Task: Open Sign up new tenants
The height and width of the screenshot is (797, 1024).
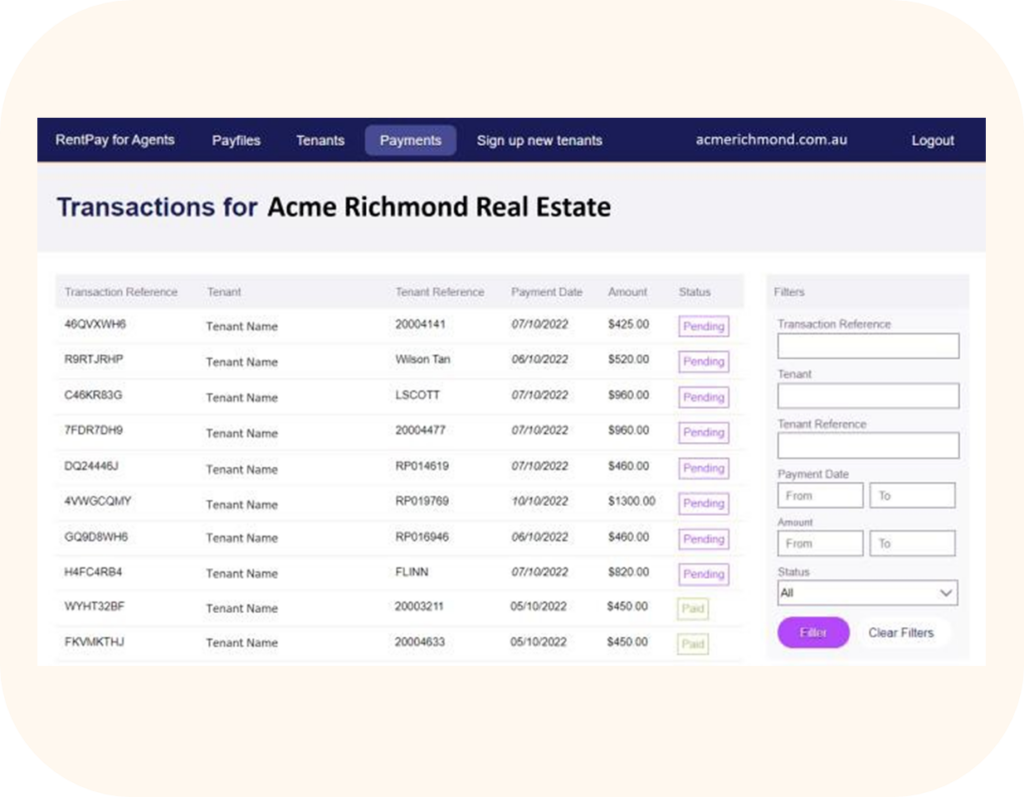Action: pos(539,140)
